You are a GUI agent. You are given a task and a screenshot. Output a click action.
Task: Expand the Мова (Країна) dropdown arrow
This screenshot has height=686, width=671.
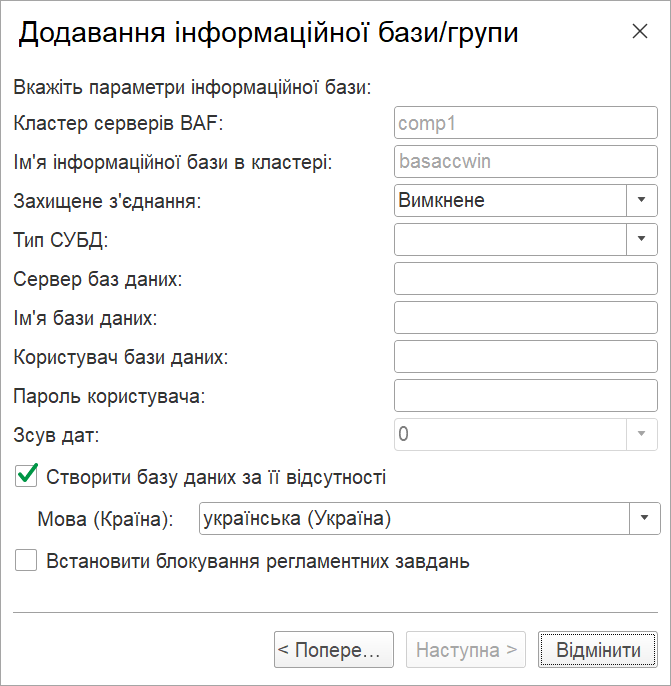tap(644, 518)
